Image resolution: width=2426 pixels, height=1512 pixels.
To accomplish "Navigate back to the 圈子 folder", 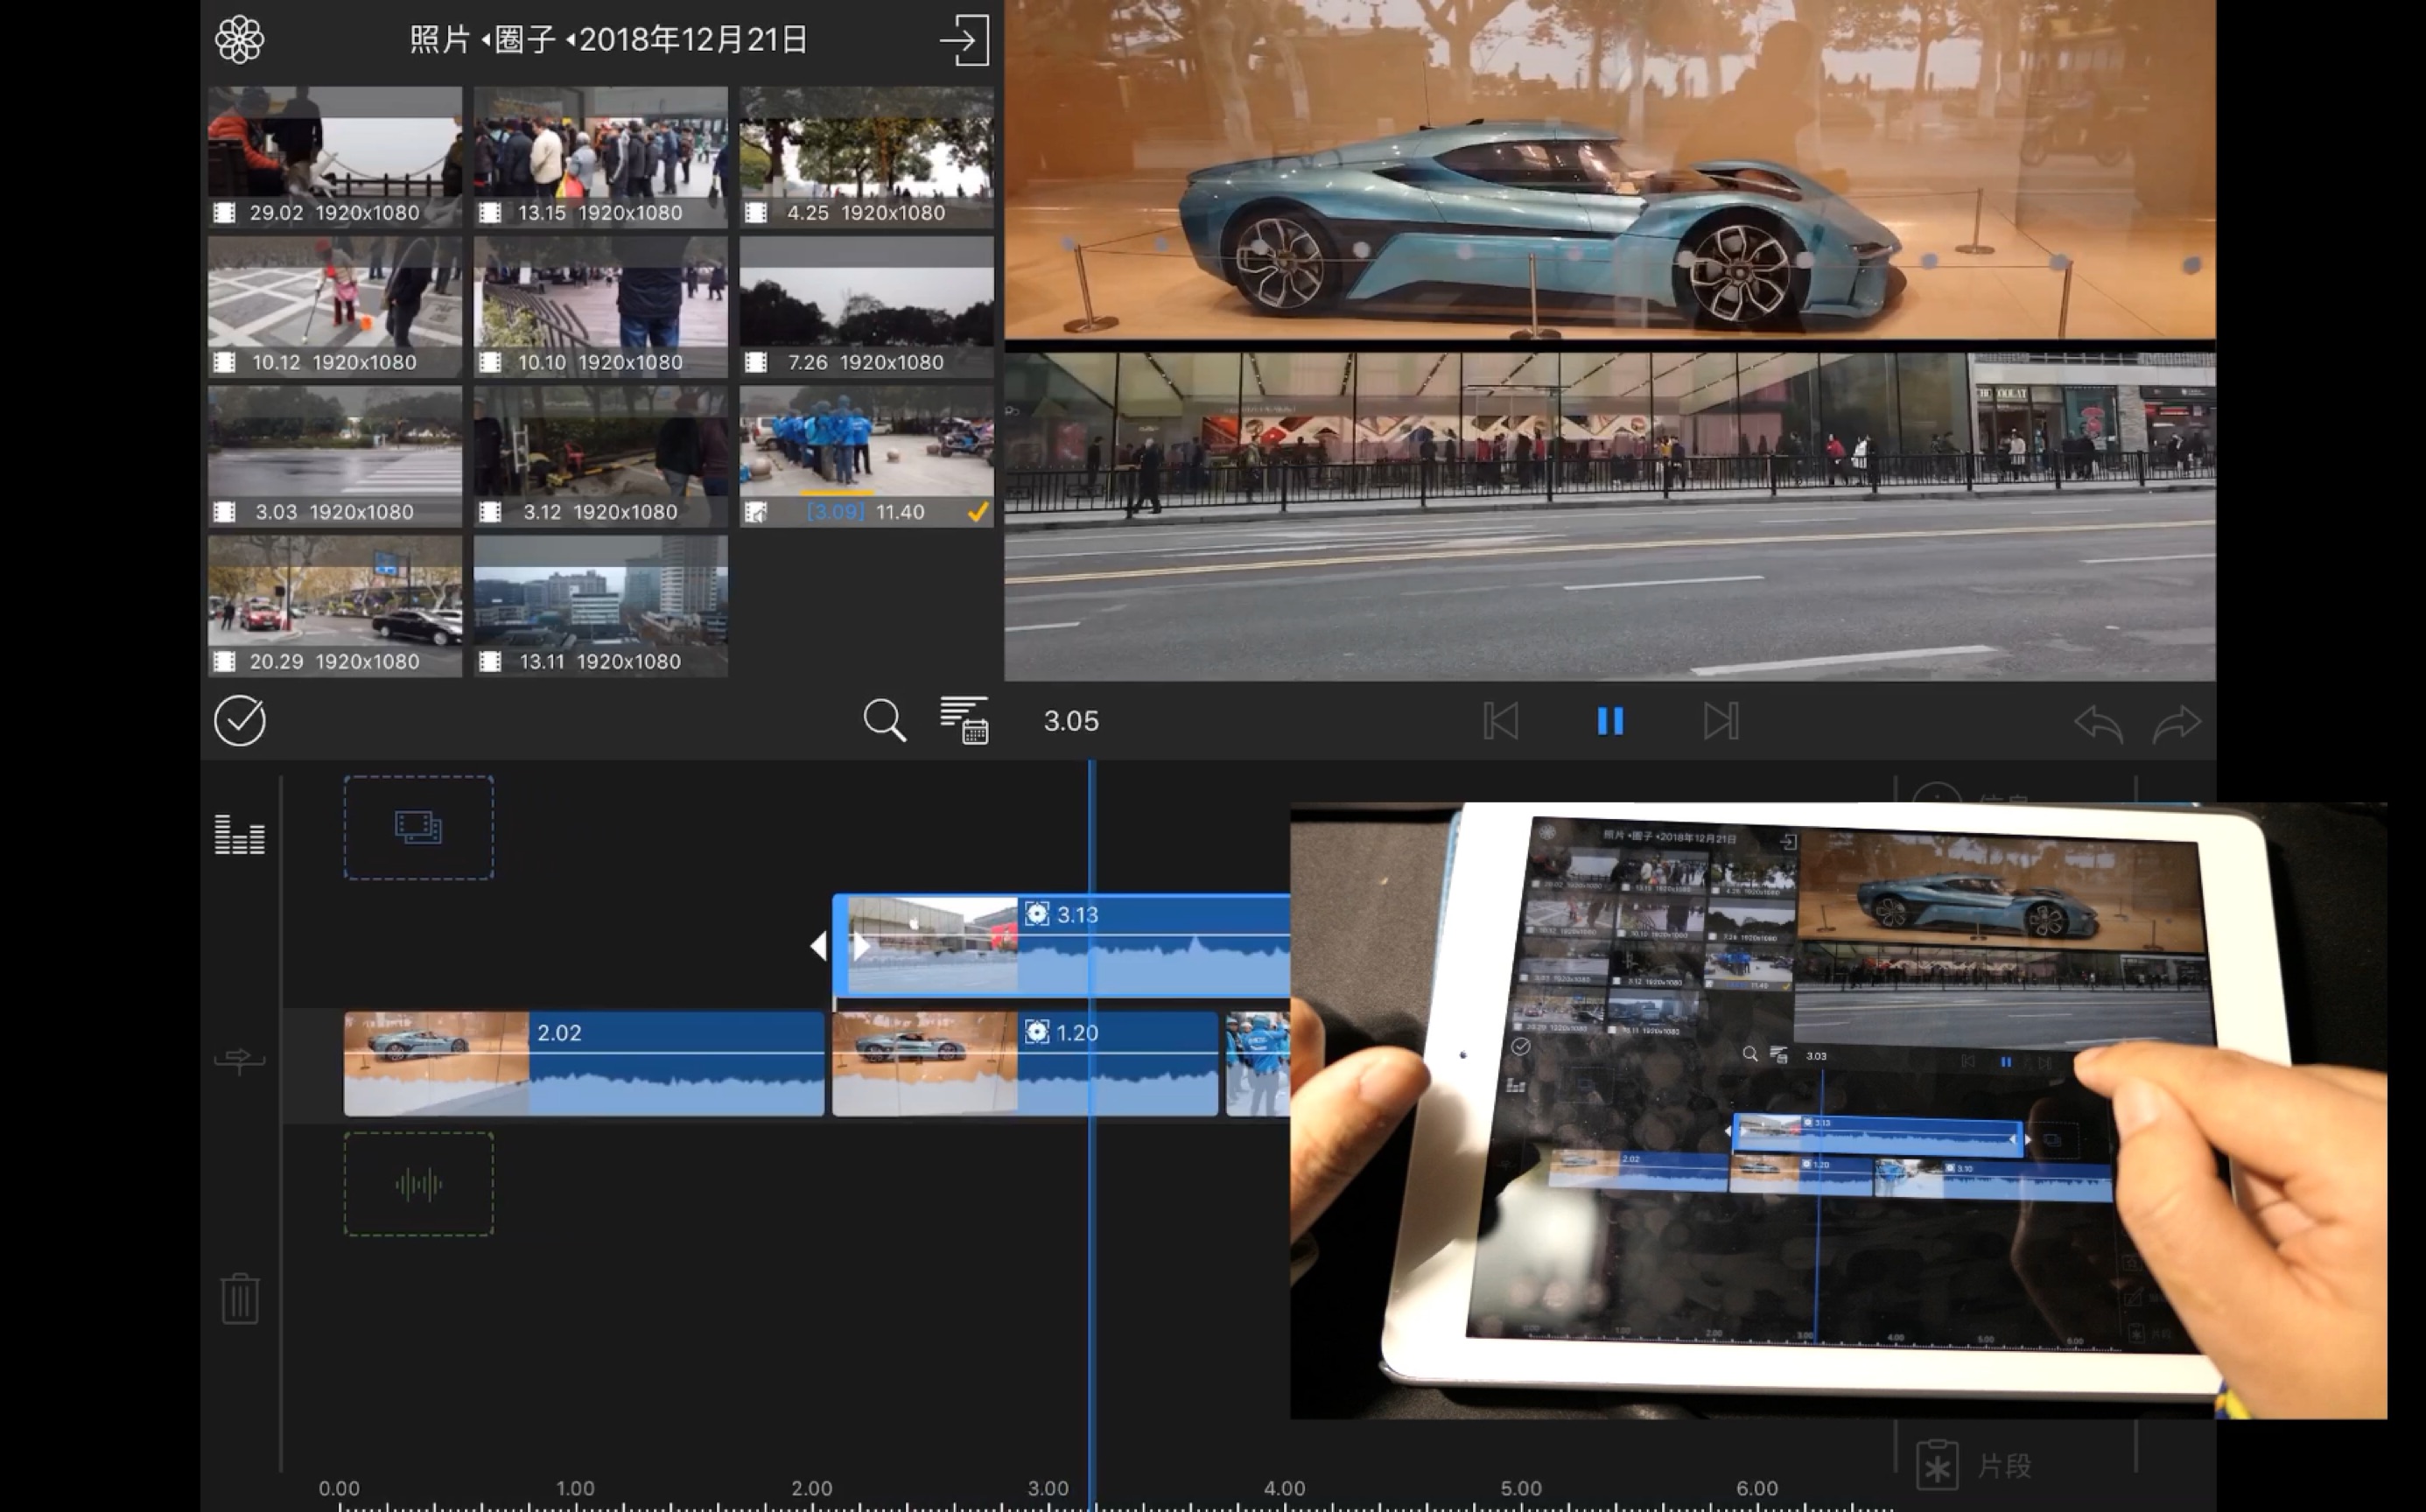I will click(x=525, y=40).
